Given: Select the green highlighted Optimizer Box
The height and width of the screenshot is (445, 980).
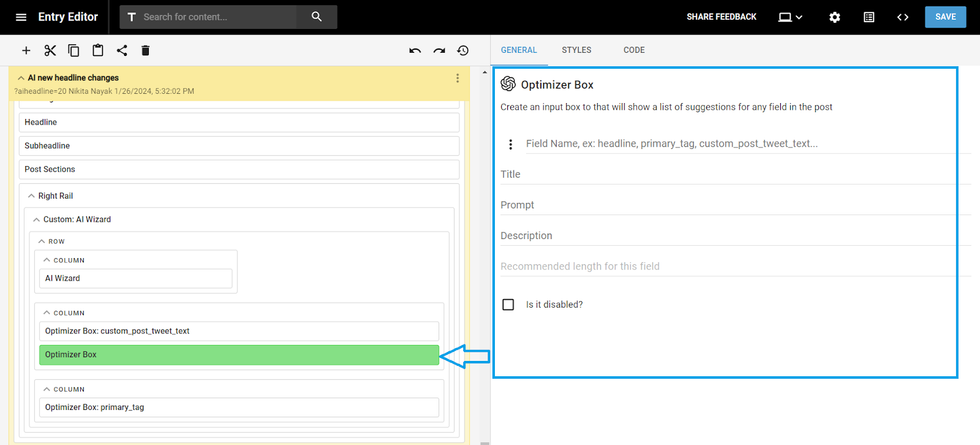Looking at the screenshot, I should (239, 355).
